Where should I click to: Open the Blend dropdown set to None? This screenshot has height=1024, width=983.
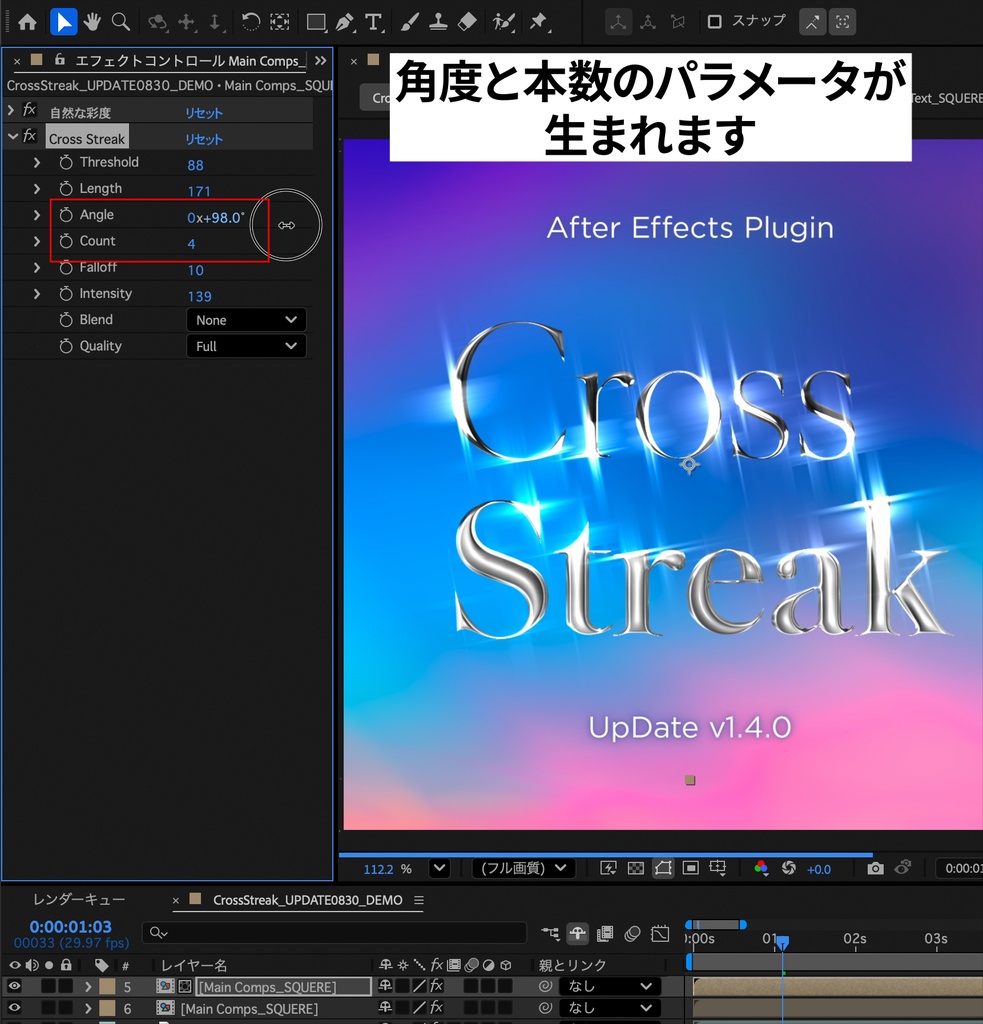pyautogui.click(x=246, y=320)
